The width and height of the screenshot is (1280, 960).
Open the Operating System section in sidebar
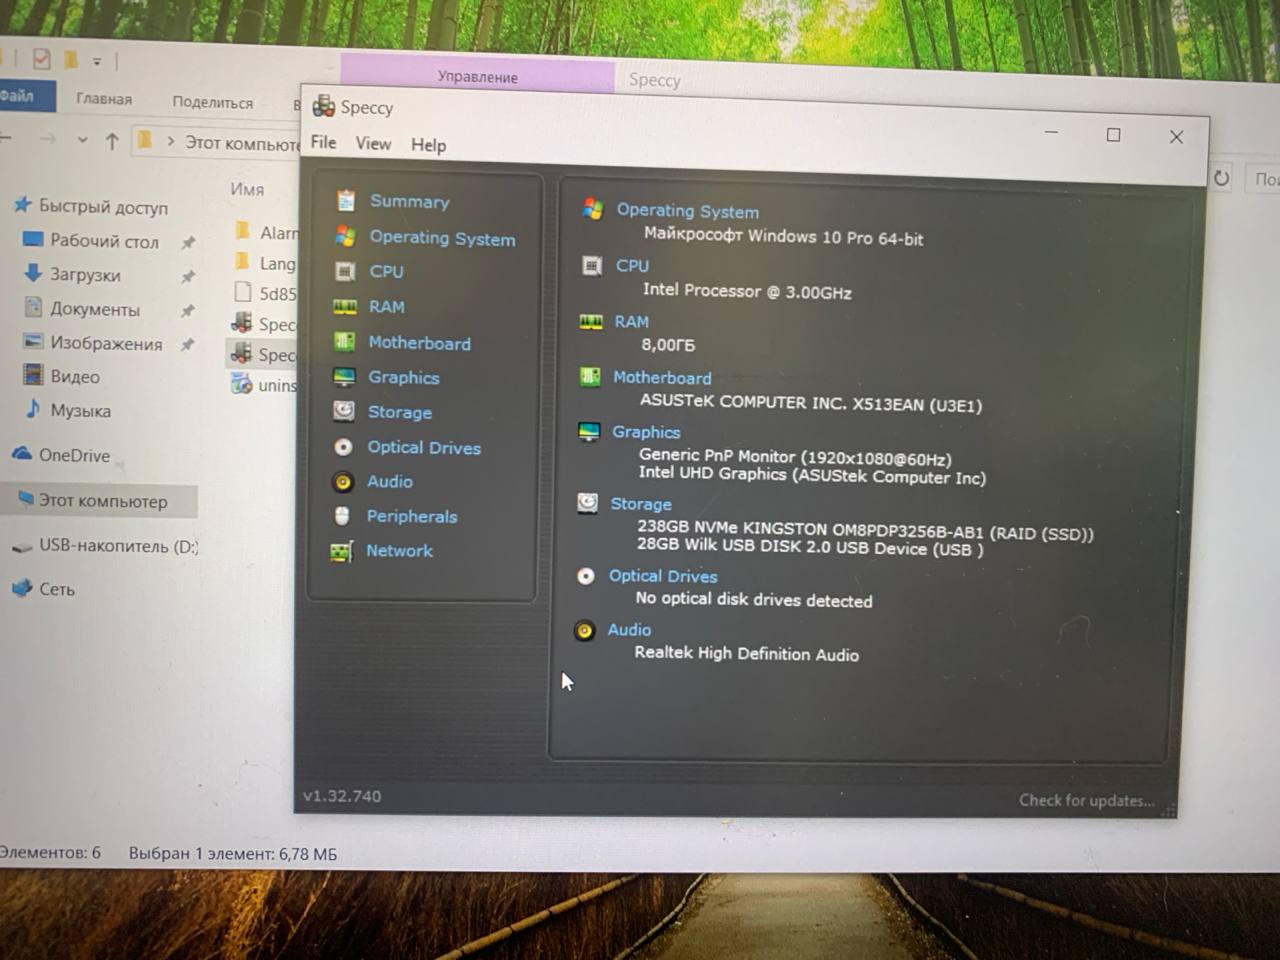pos(442,238)
